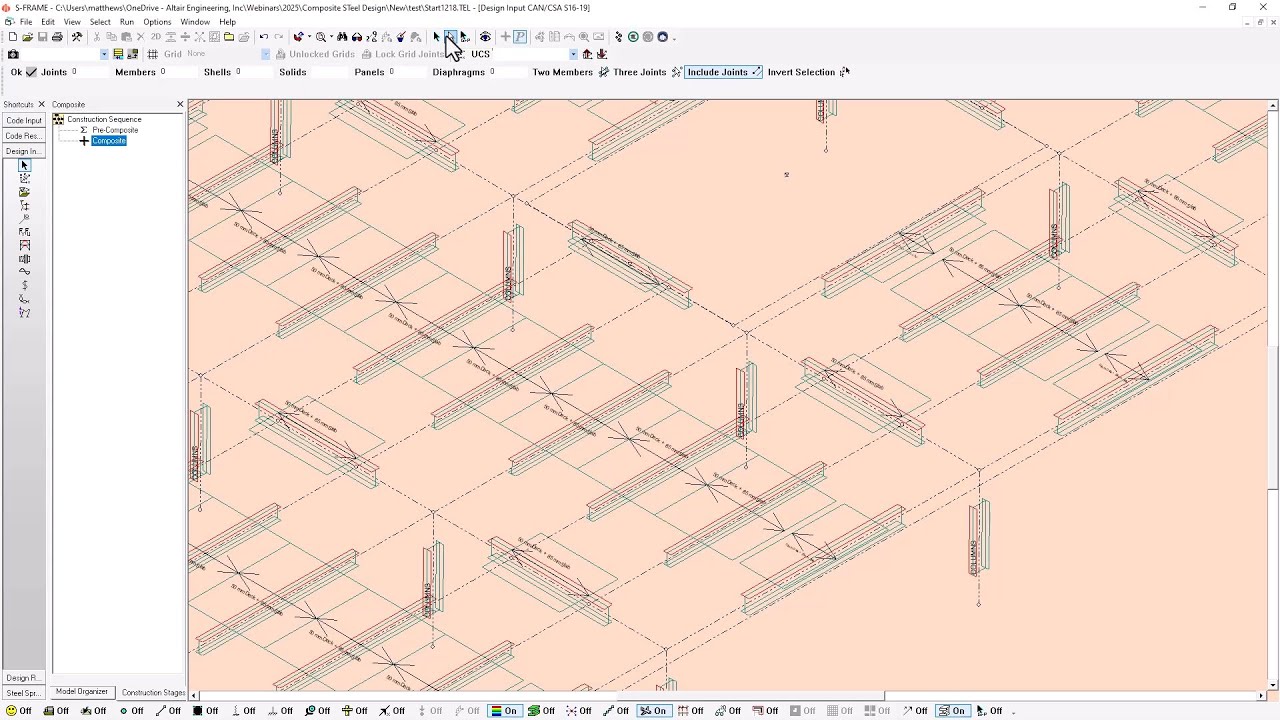Screen dimensions: 1280x720
Task: Click the Invert Selection icon
Action: [x=844, y=72]
